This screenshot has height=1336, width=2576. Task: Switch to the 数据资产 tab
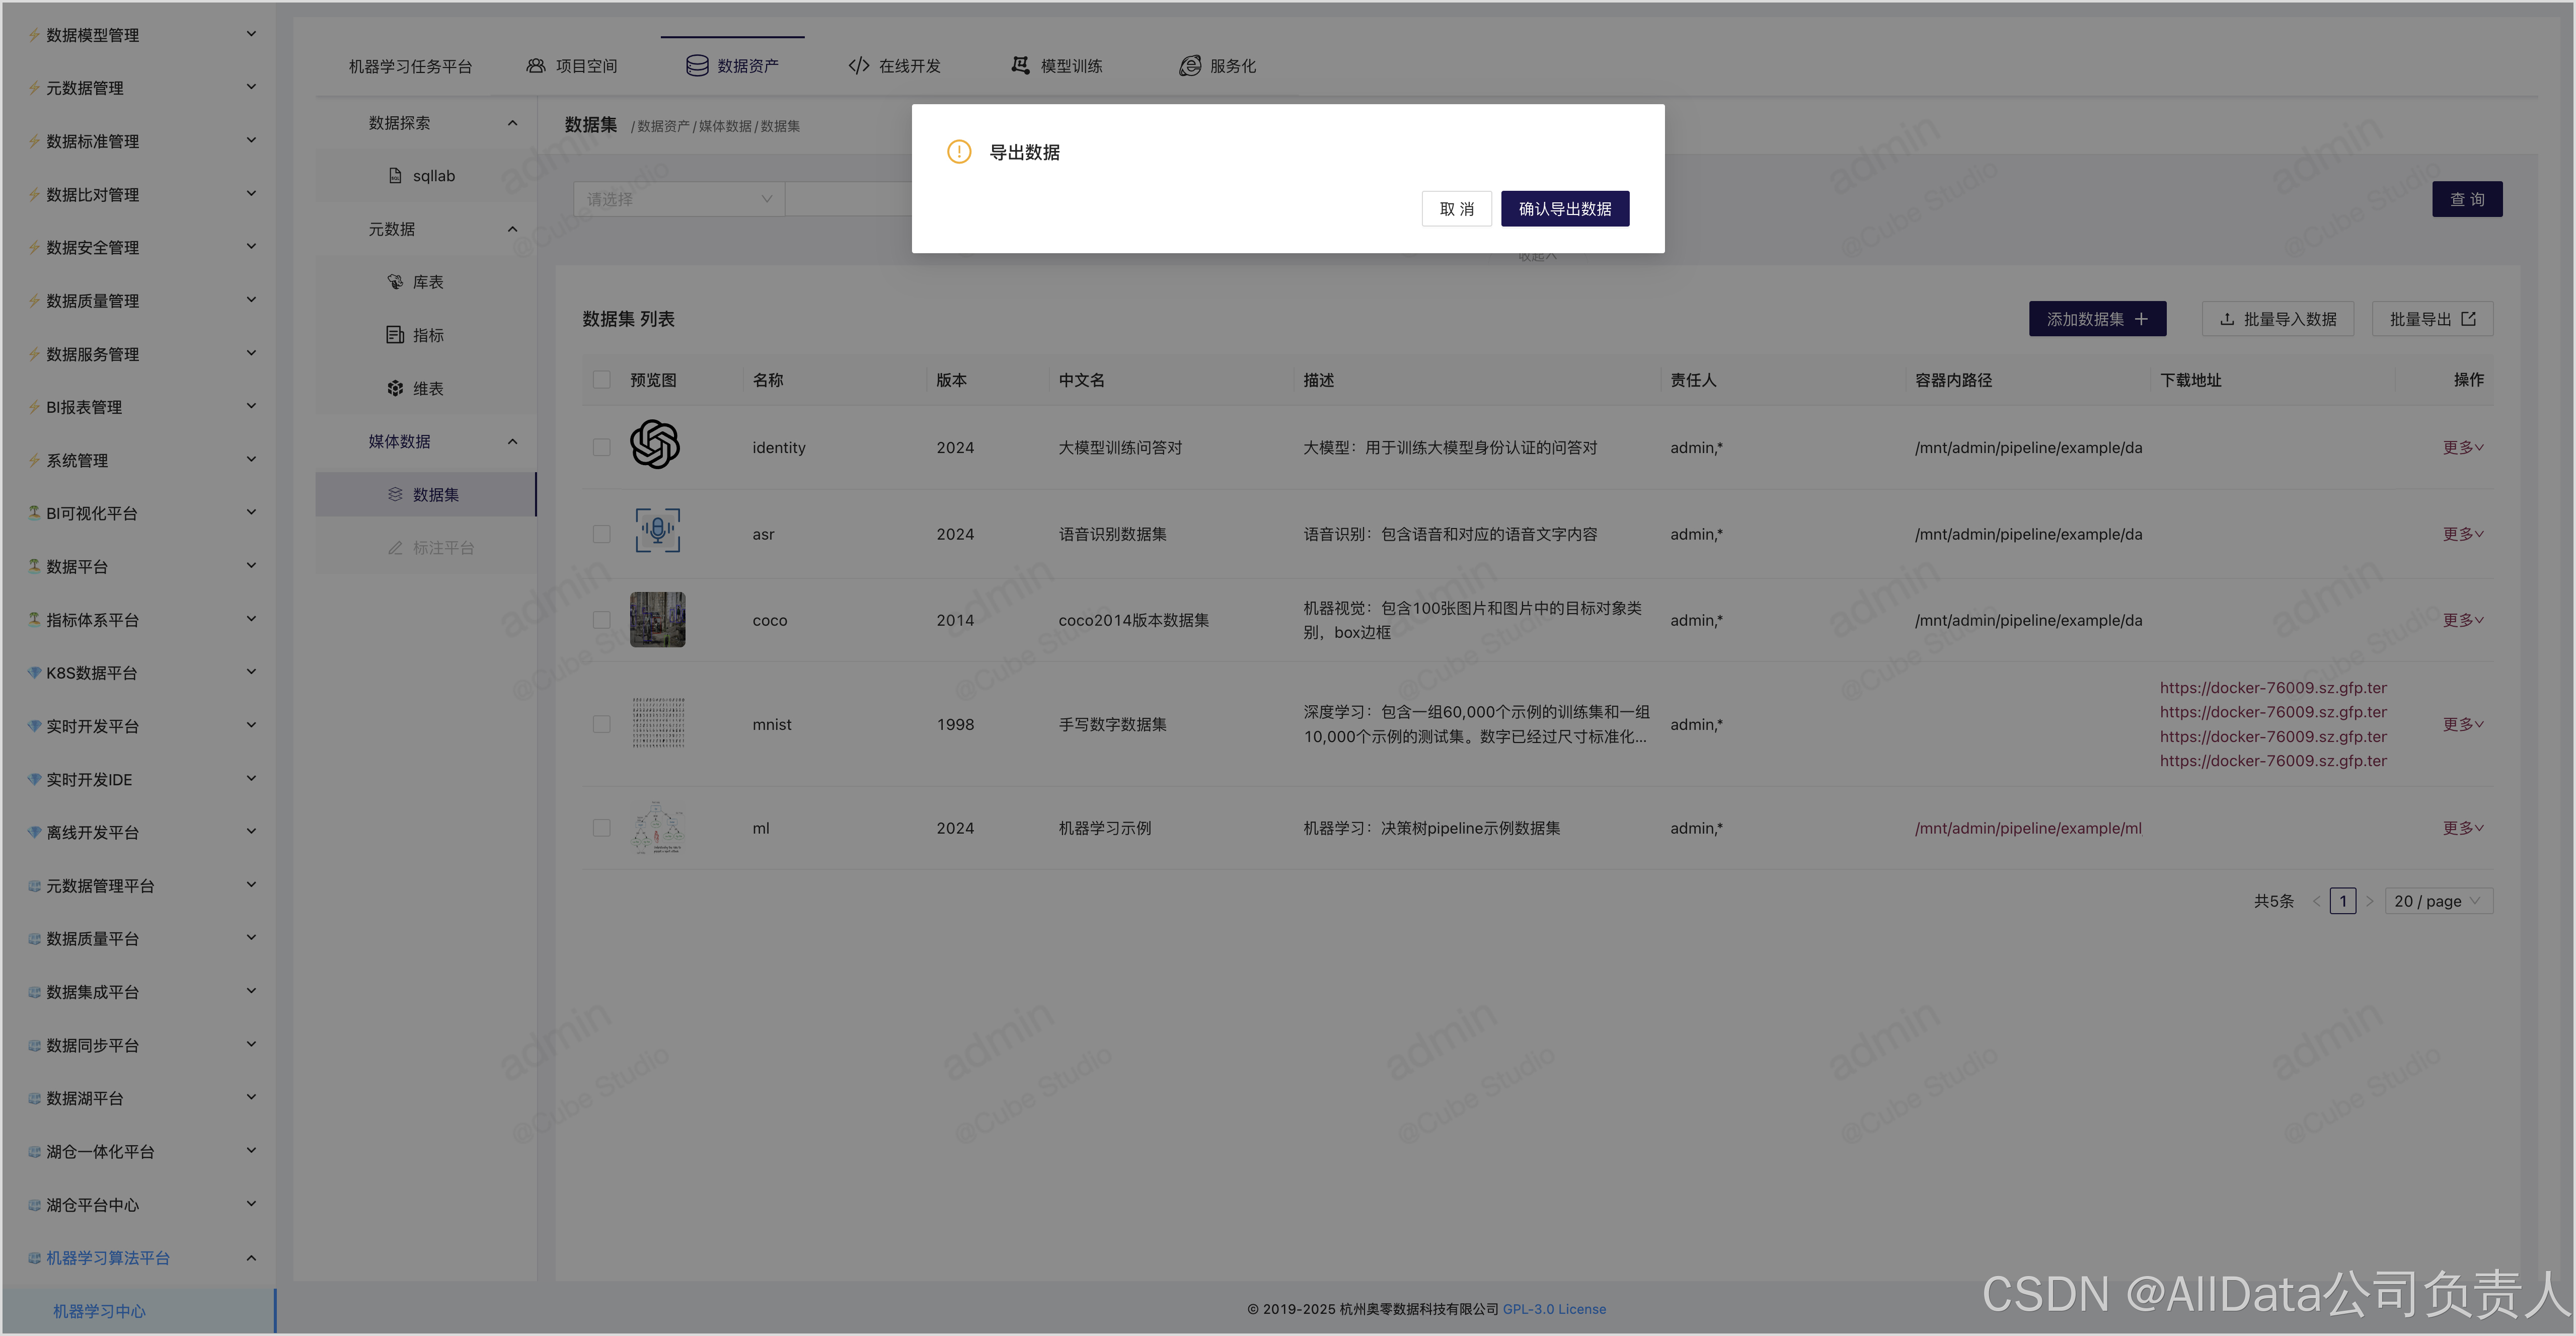point(732,66)
